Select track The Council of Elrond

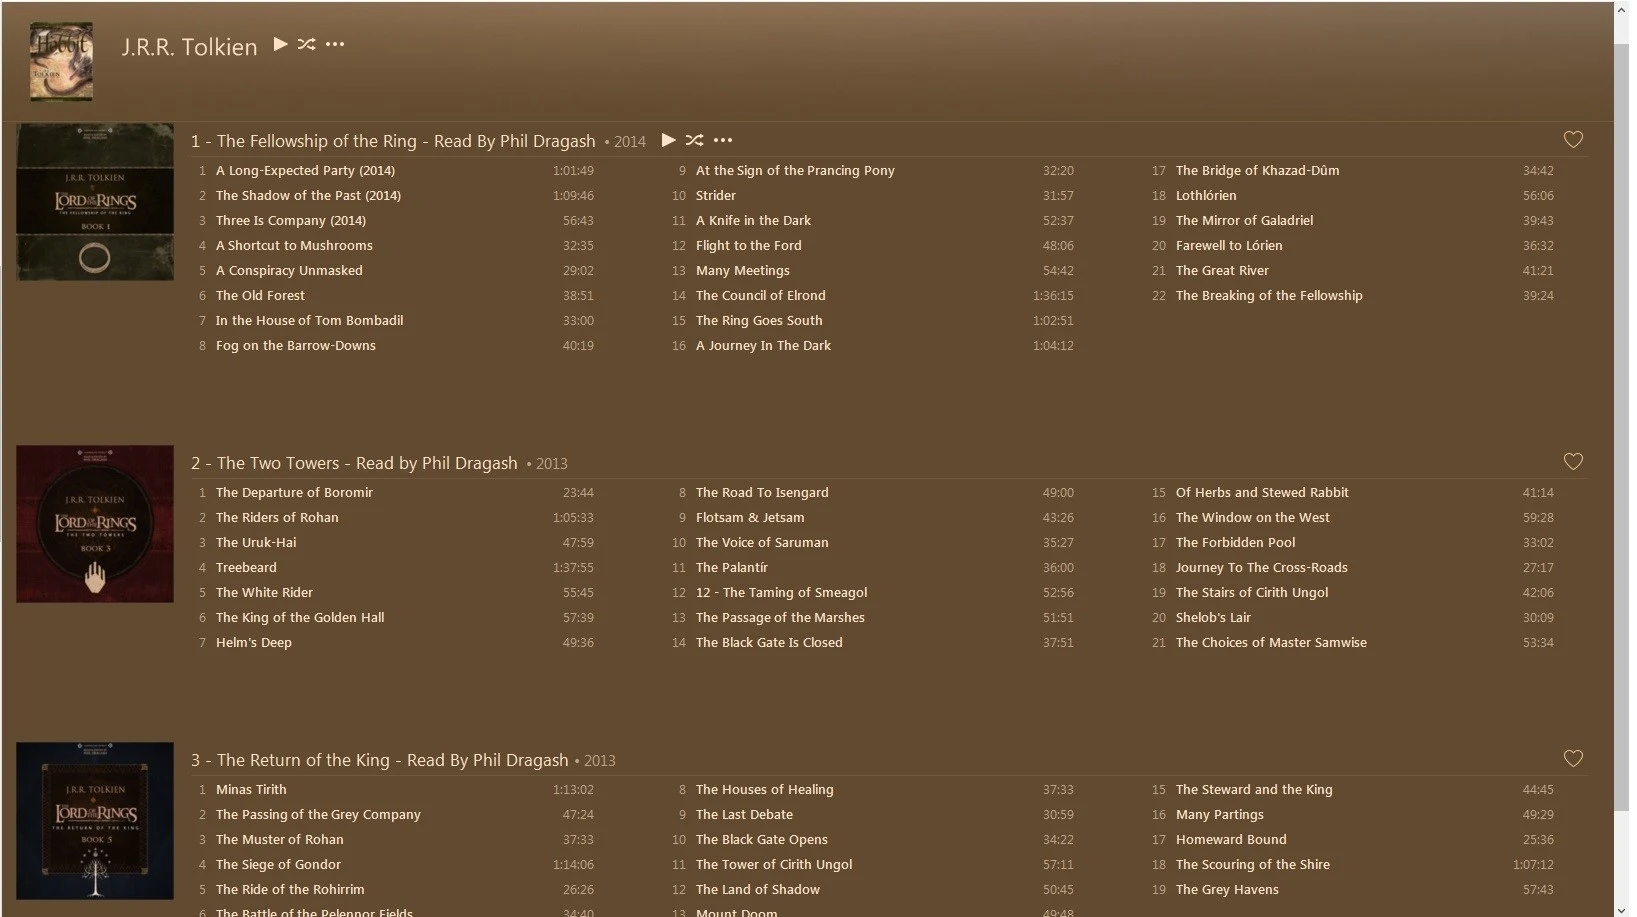[x=760, y=296]
